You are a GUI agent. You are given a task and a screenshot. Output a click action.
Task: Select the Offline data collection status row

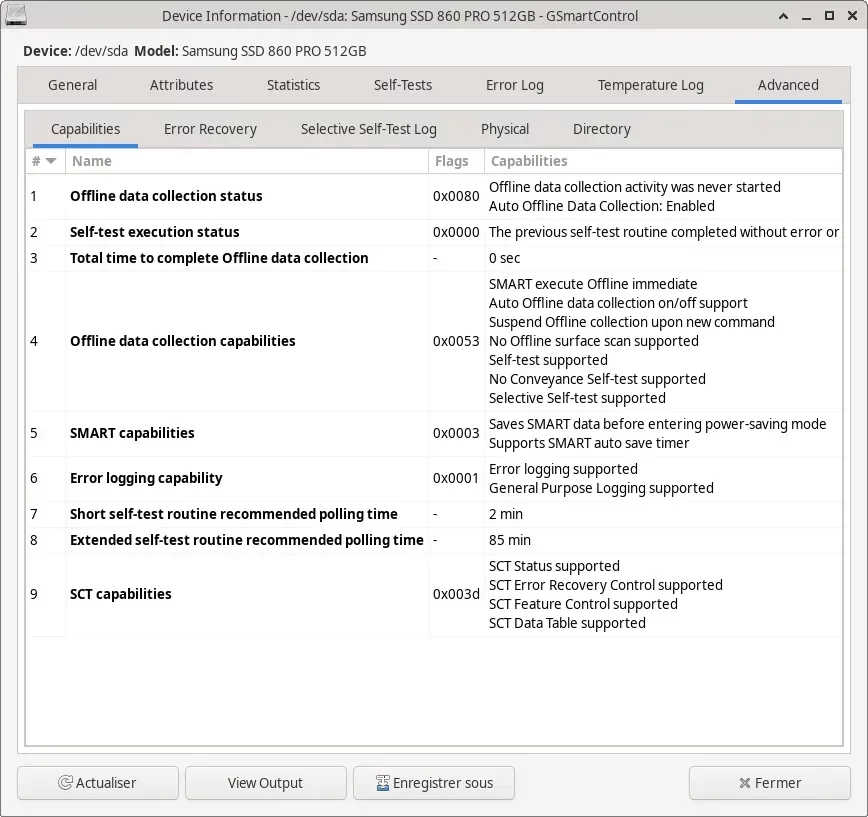click(434, 197)
